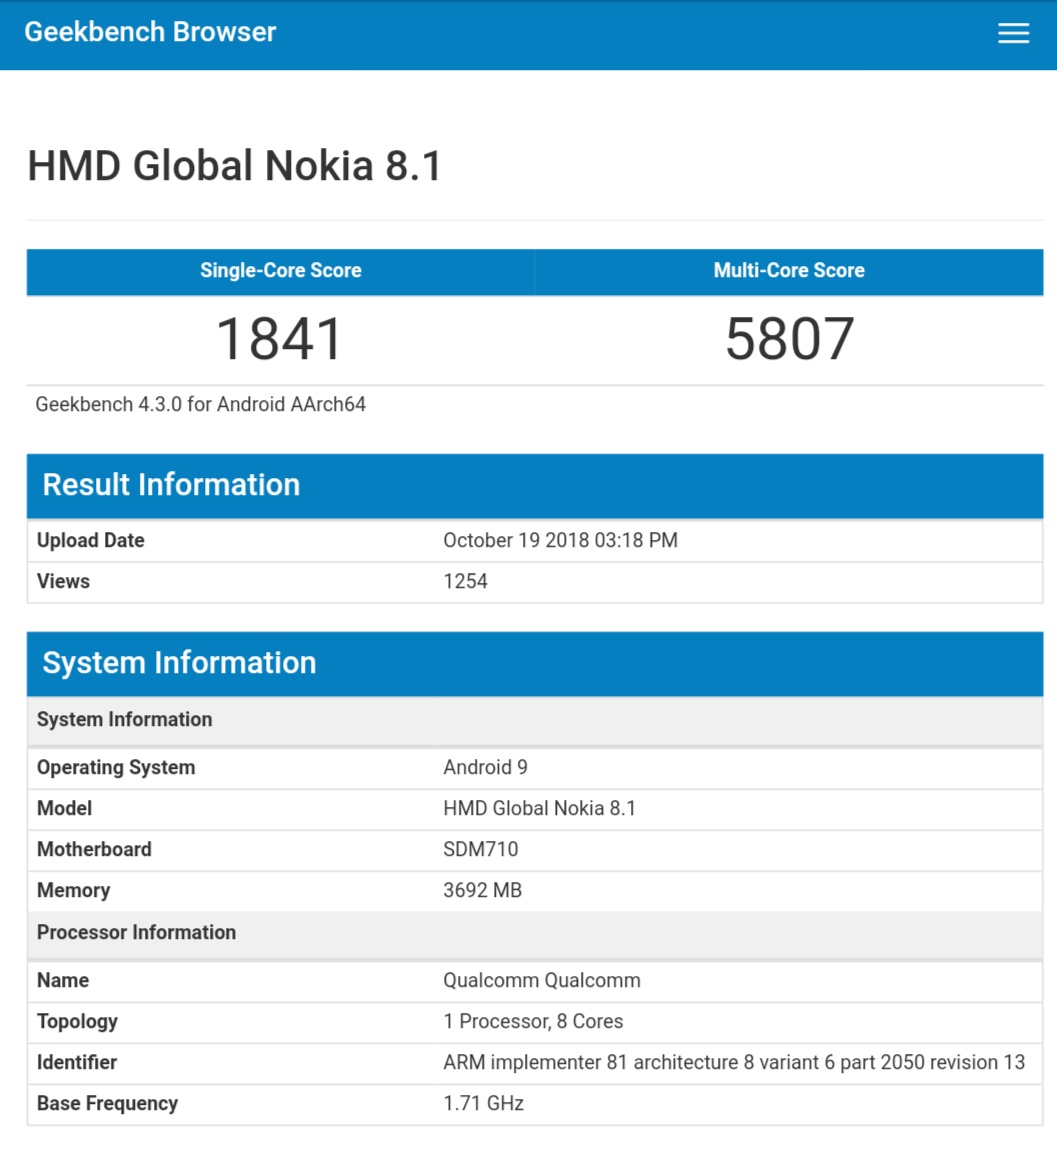Select the ARM implementer 81 identifier value
The image size is (1057, 1150).
[x=734, y=1063]
